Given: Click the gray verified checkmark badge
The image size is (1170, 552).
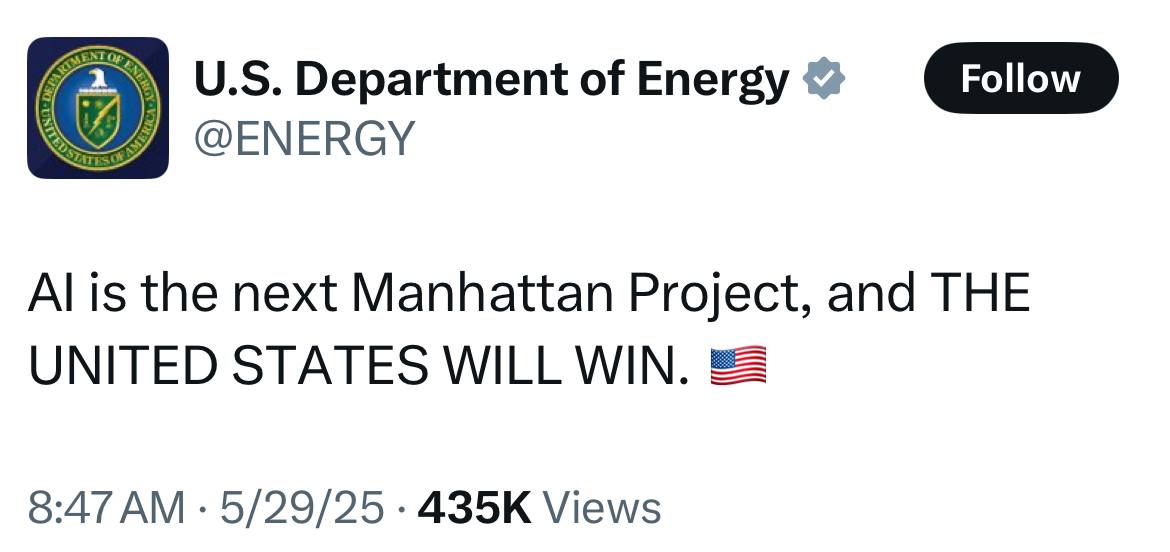Looking at the screenshot, I should point(824,79).
